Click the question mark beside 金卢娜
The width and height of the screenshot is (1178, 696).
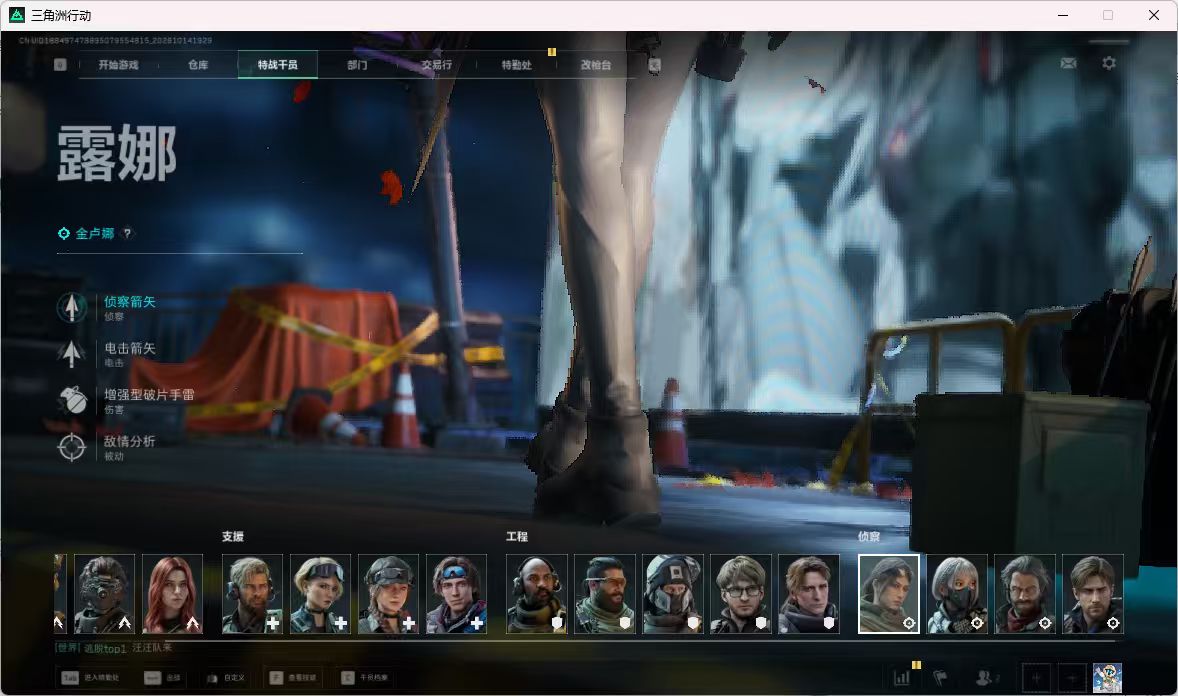coord(127,234)
